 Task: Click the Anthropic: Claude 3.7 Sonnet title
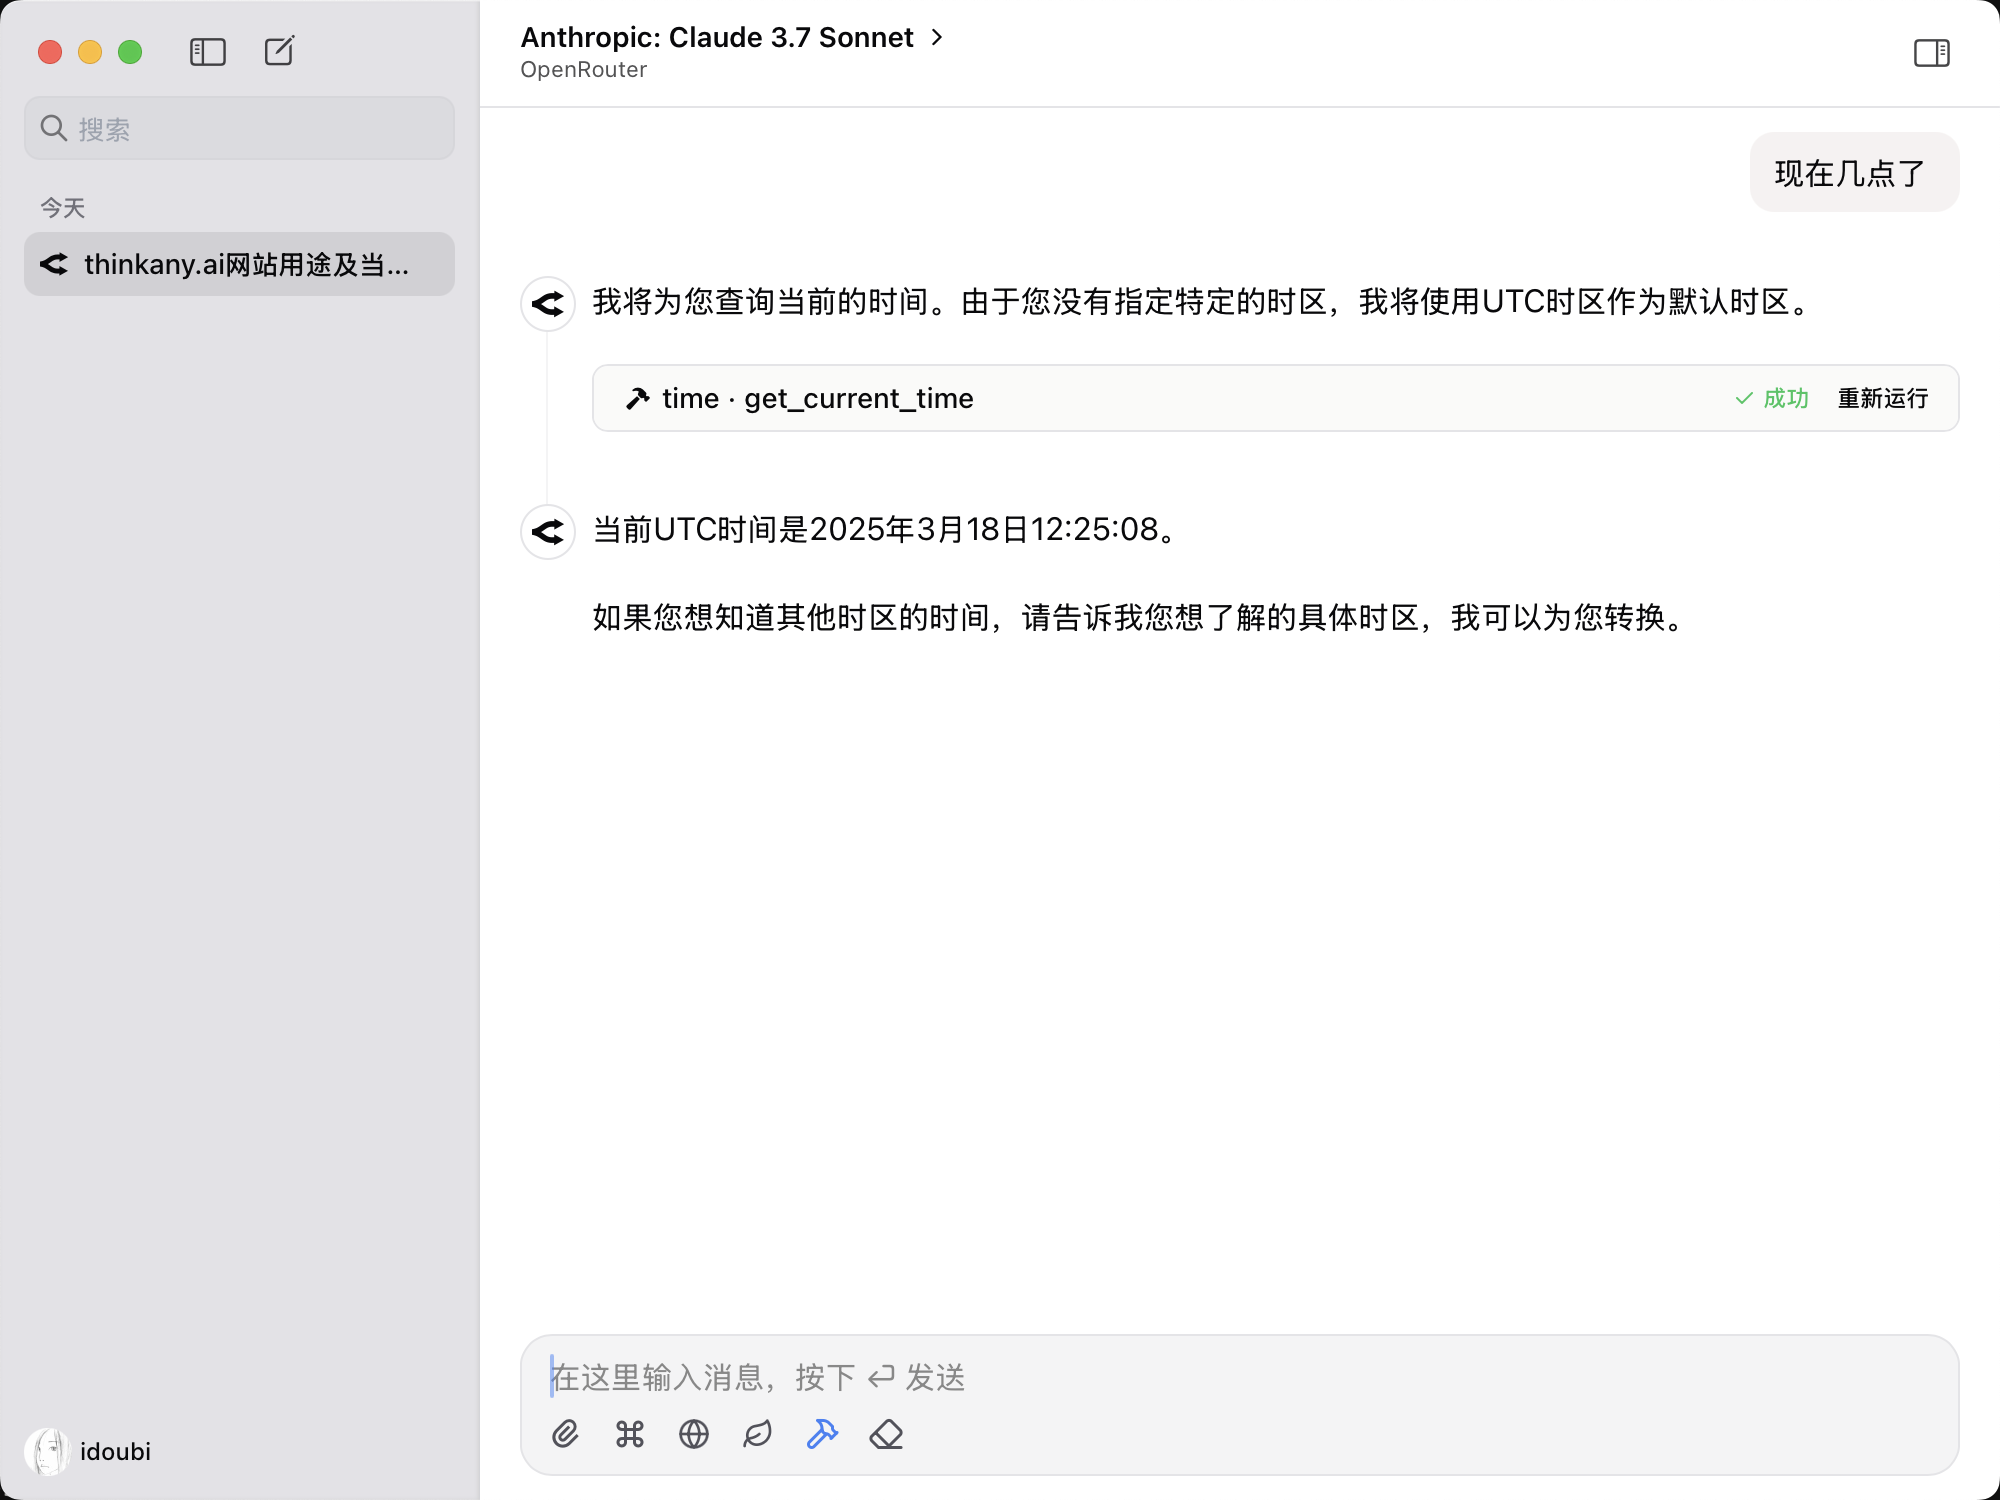[x=716, y=37]
